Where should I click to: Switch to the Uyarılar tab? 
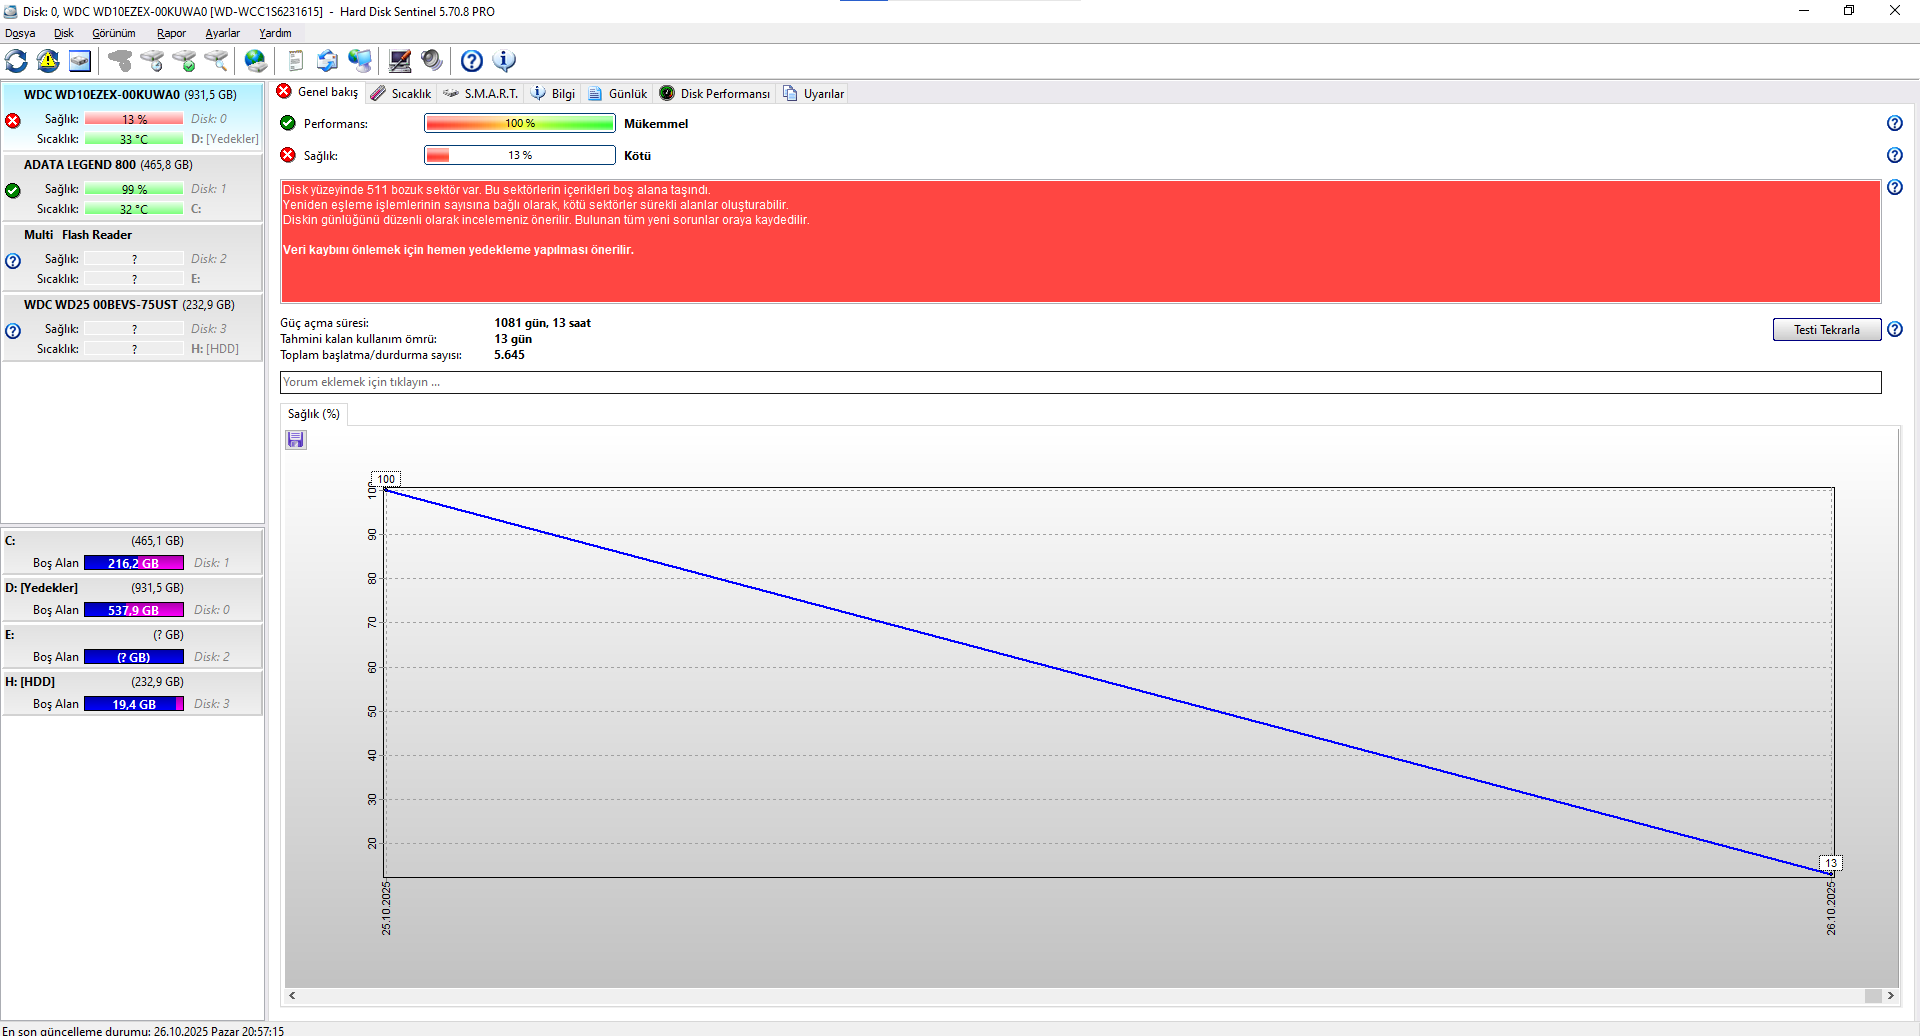tap(814, 93)
